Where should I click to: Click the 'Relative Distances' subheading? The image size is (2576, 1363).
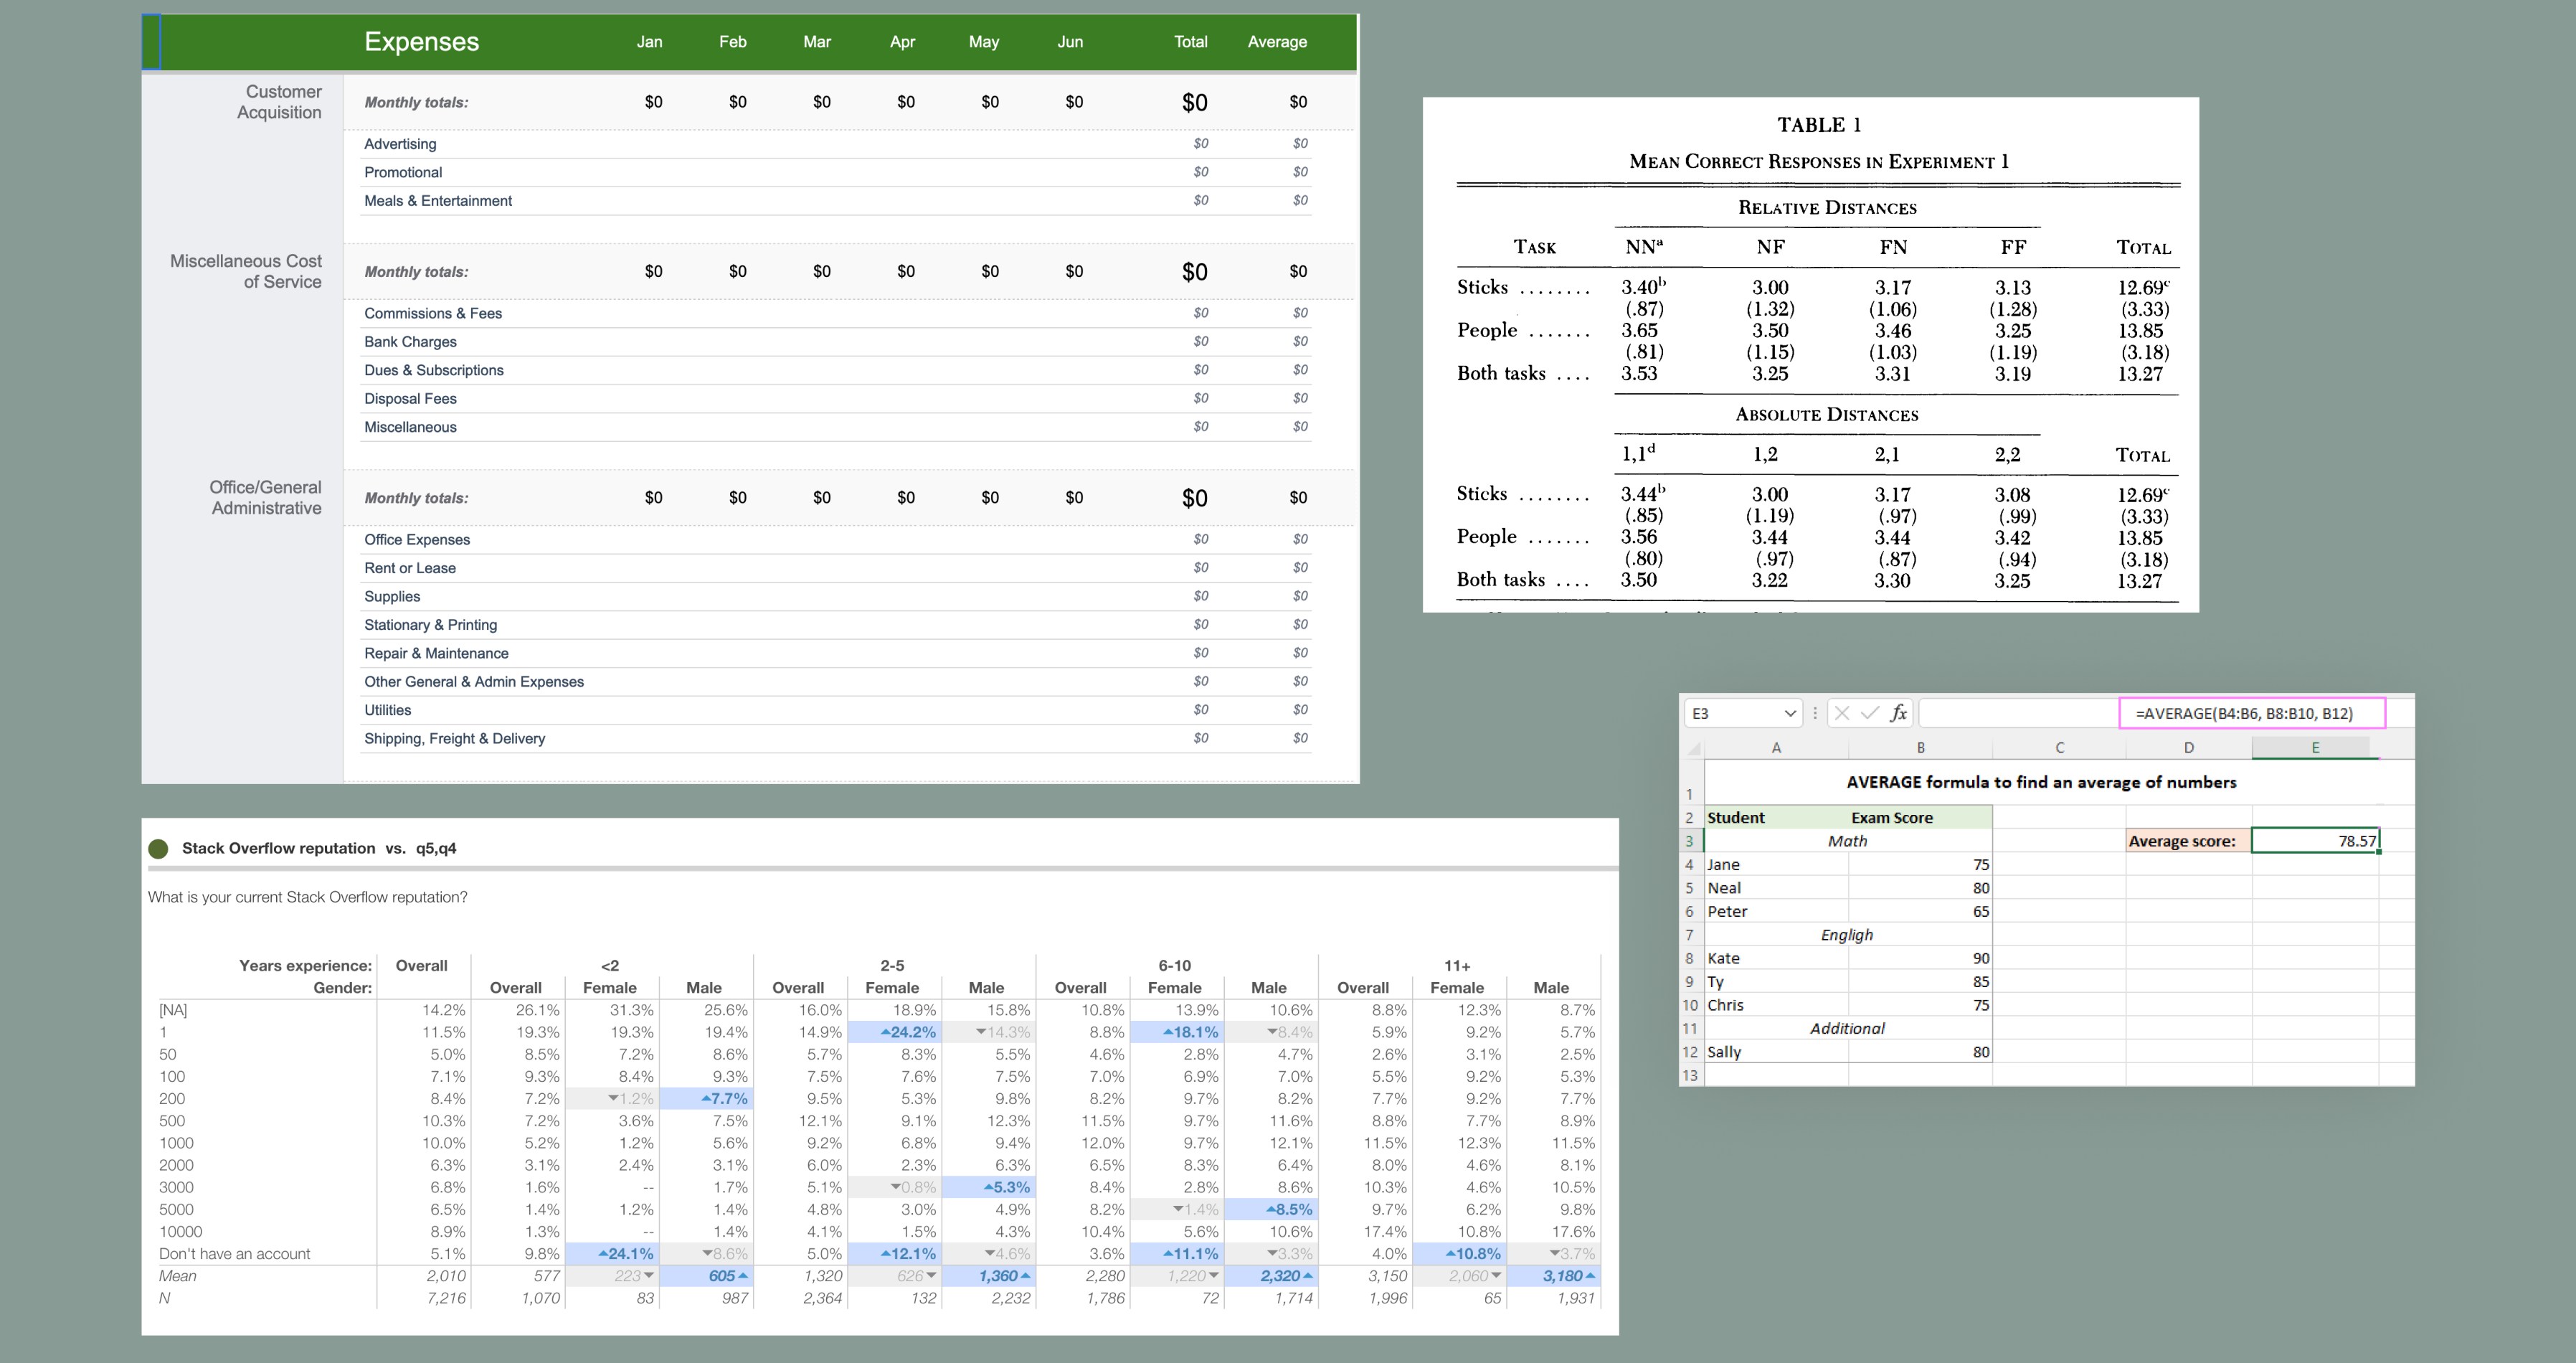coord(1827,208)
